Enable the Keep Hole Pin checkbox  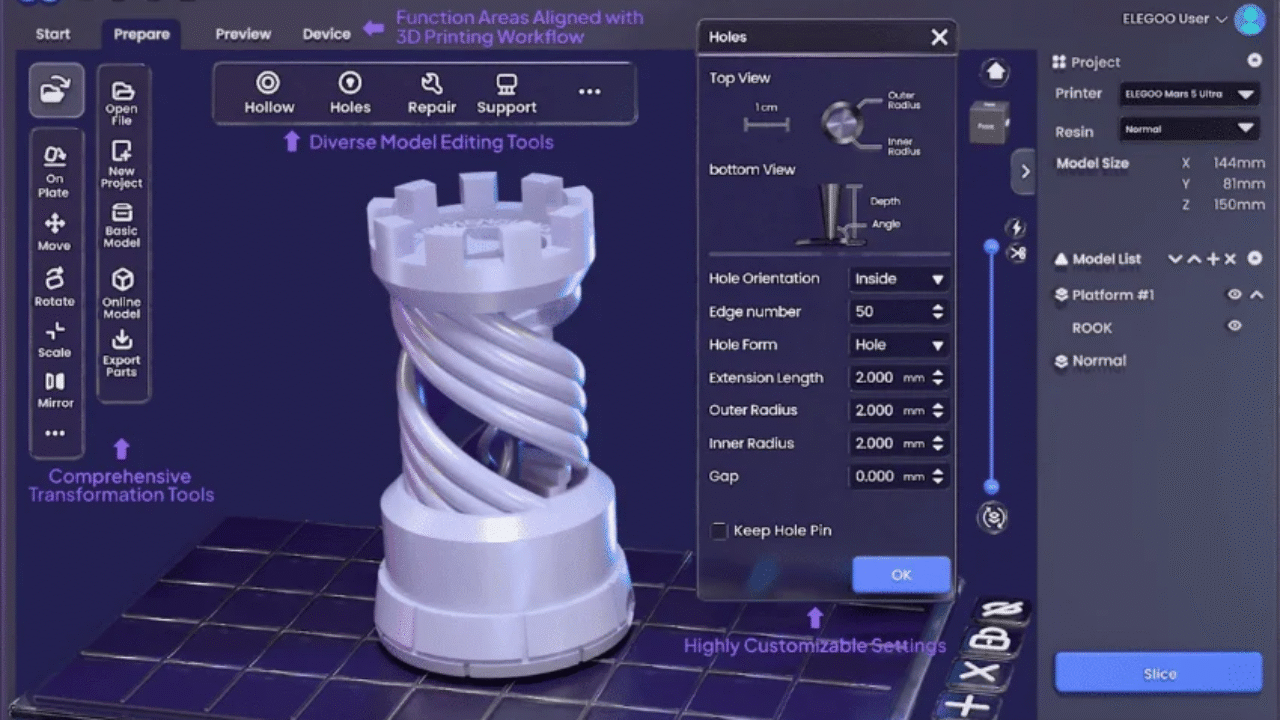[x=719, y=531]
